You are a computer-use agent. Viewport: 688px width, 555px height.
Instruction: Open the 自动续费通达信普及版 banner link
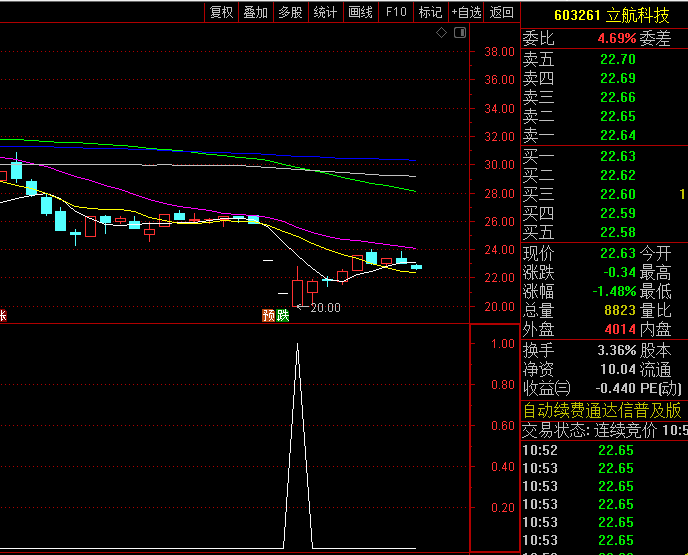click(602, 410)
